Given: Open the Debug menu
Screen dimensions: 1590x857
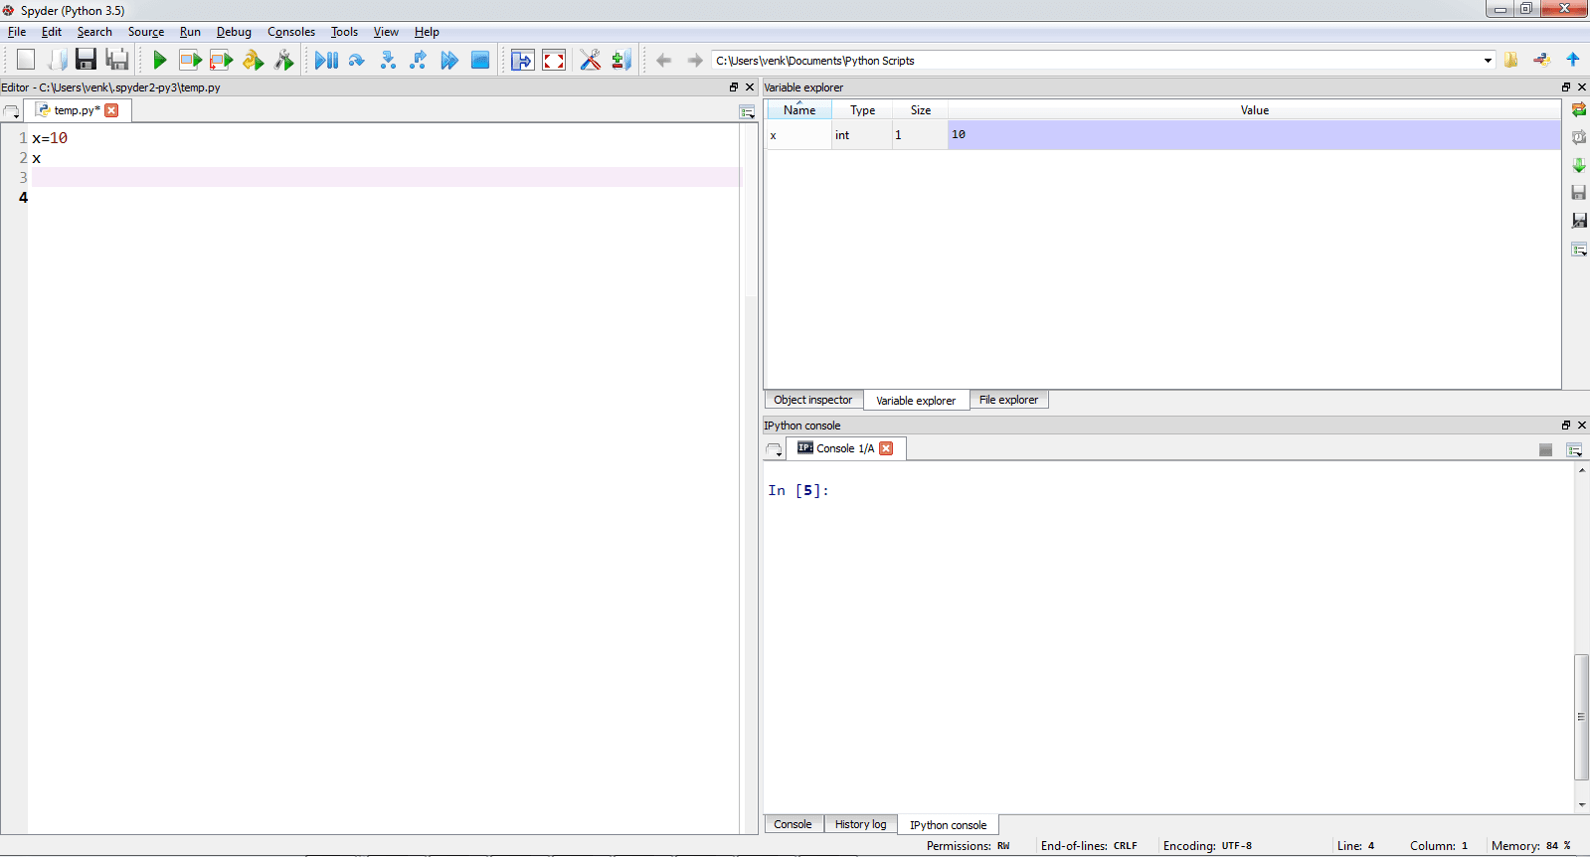Looking at the screenshot, I should point(234,32).
